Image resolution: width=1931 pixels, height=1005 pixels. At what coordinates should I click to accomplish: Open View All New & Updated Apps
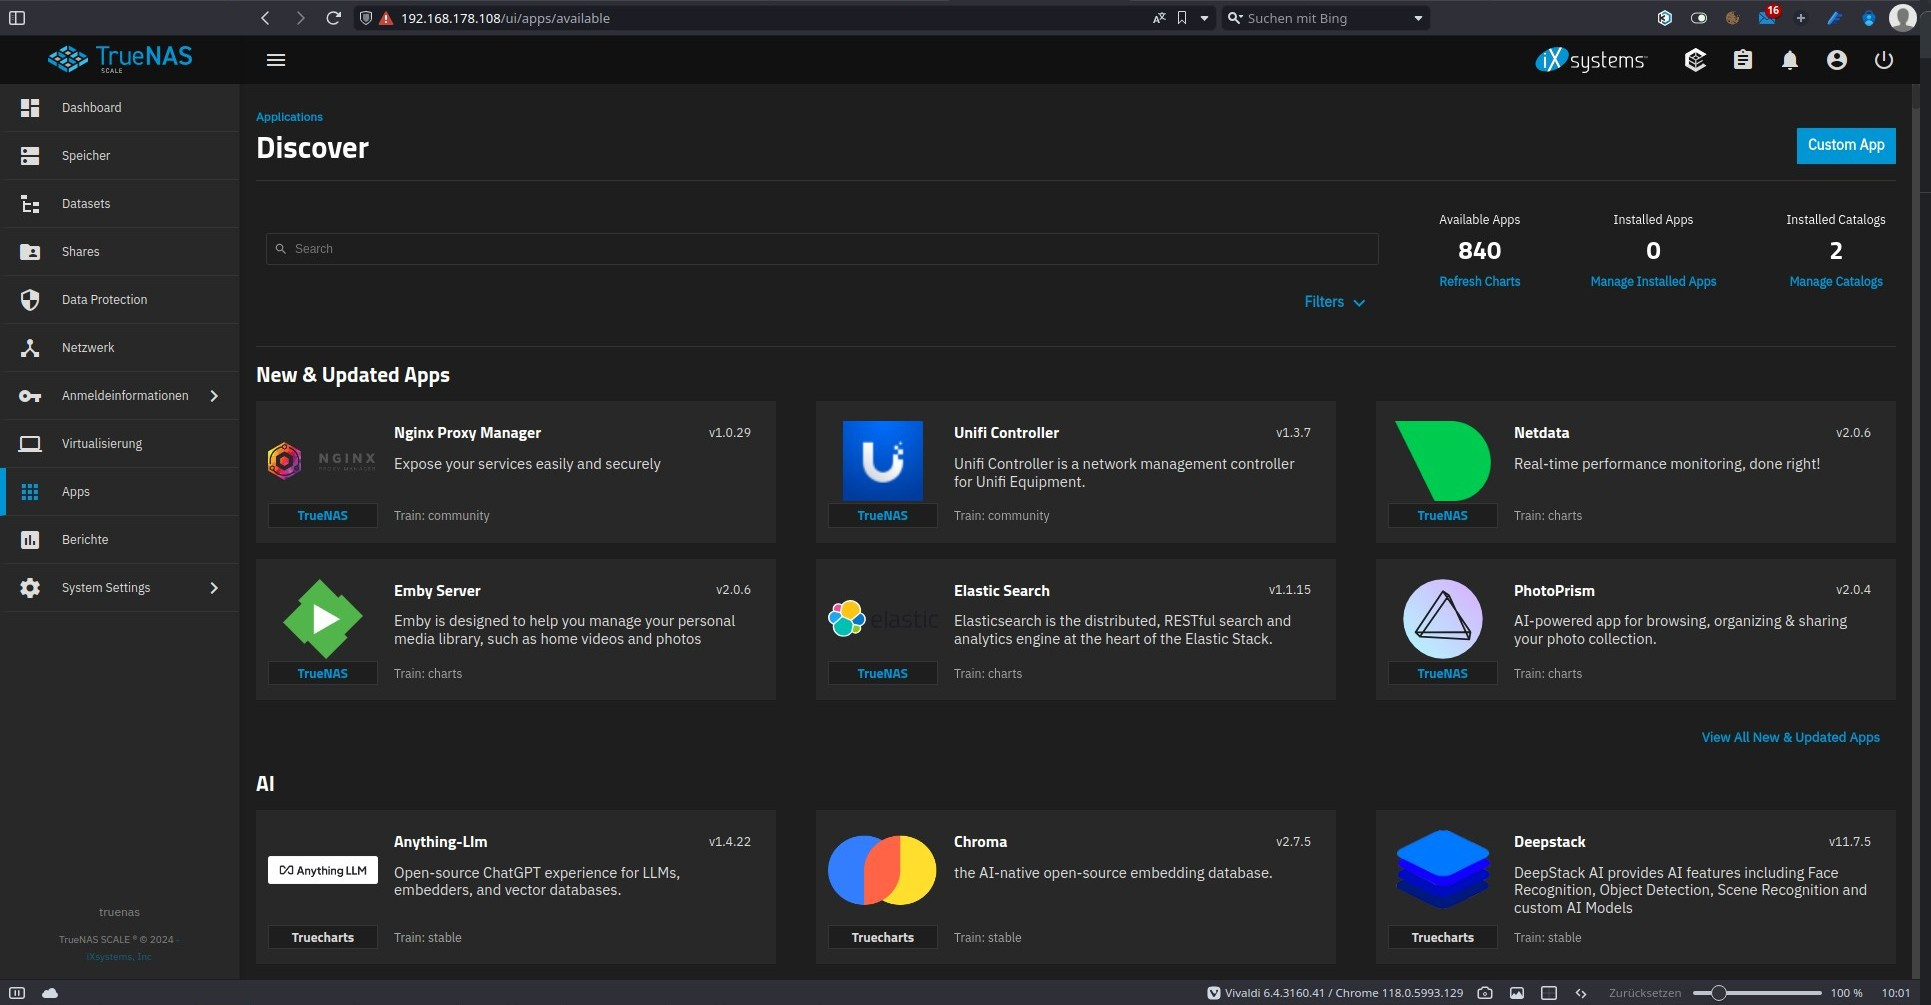coord(1791,737)
